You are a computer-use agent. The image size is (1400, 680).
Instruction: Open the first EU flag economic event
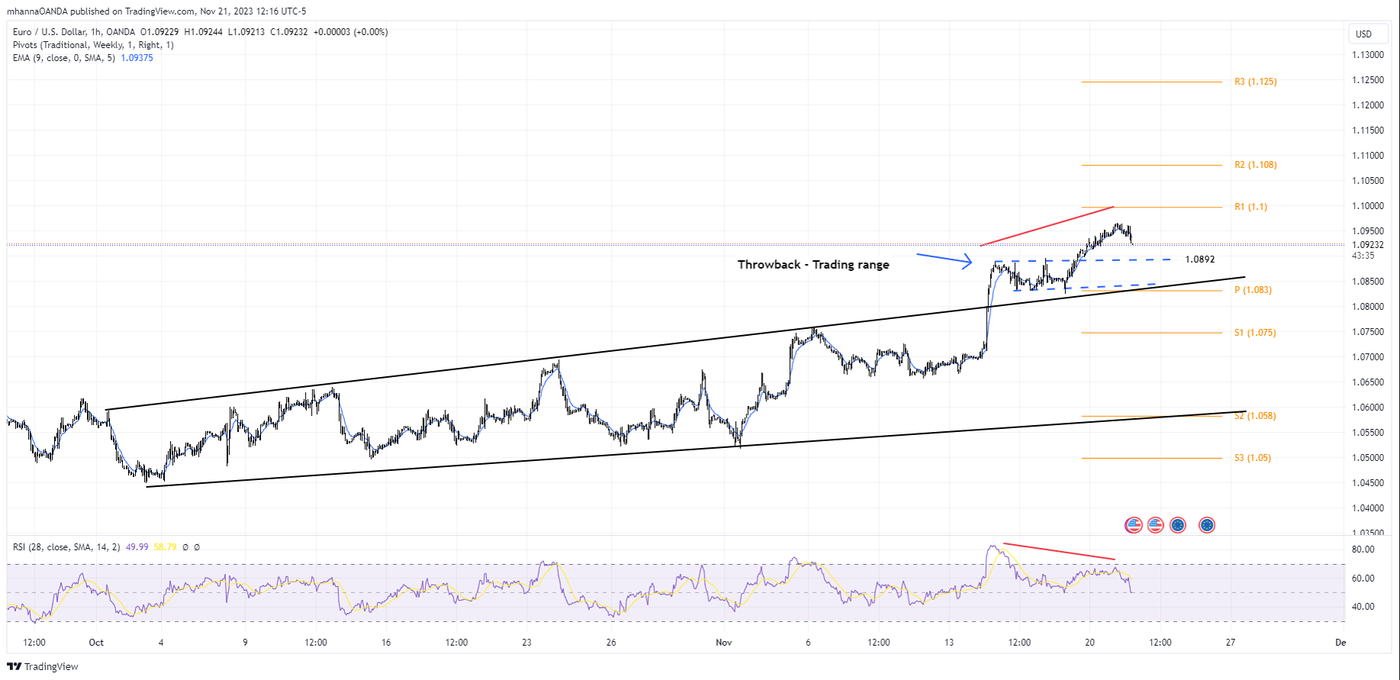(1178, 524)
